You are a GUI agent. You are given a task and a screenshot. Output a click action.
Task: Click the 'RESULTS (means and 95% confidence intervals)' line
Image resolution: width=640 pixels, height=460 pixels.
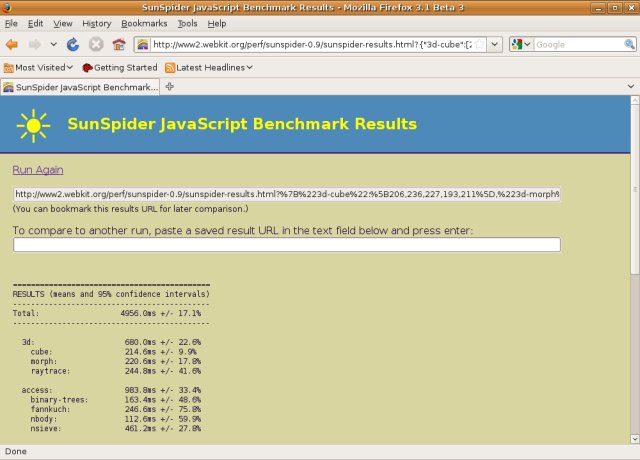(x=111, y=294)
